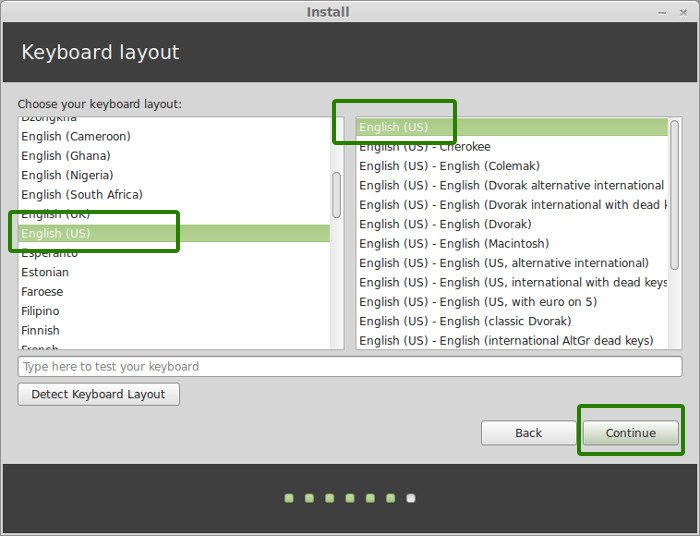This screenshot has height=536, width=700.
Task: Select English (US) - Cherokee variant
Action: [x=425, y=147]
